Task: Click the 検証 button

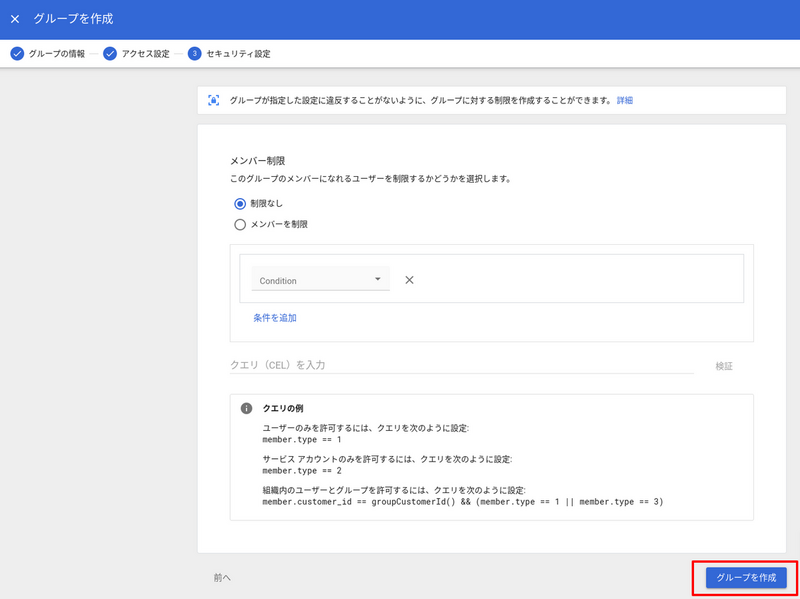Action: click(724, 366)
